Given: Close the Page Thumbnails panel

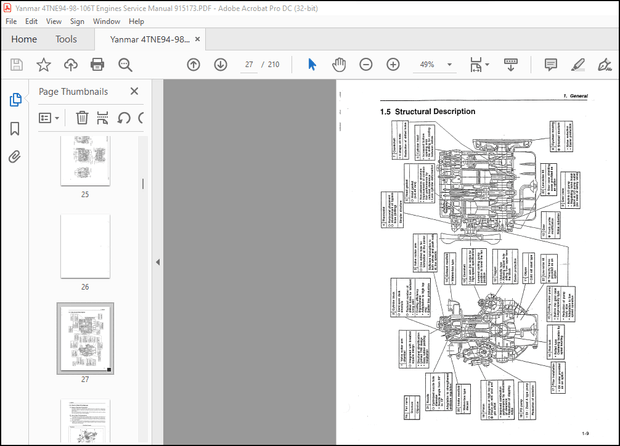Looking at the screenshot, I should 134,91.
